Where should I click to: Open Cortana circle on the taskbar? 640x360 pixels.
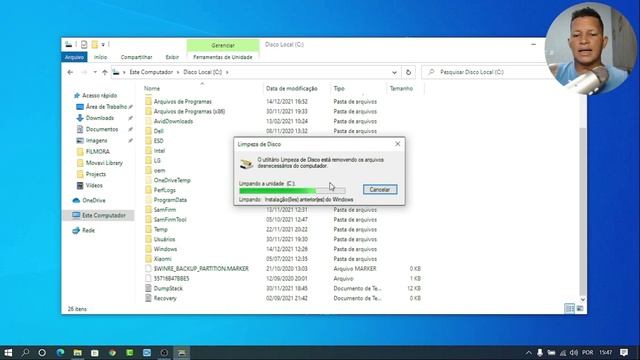click(42, 353)
